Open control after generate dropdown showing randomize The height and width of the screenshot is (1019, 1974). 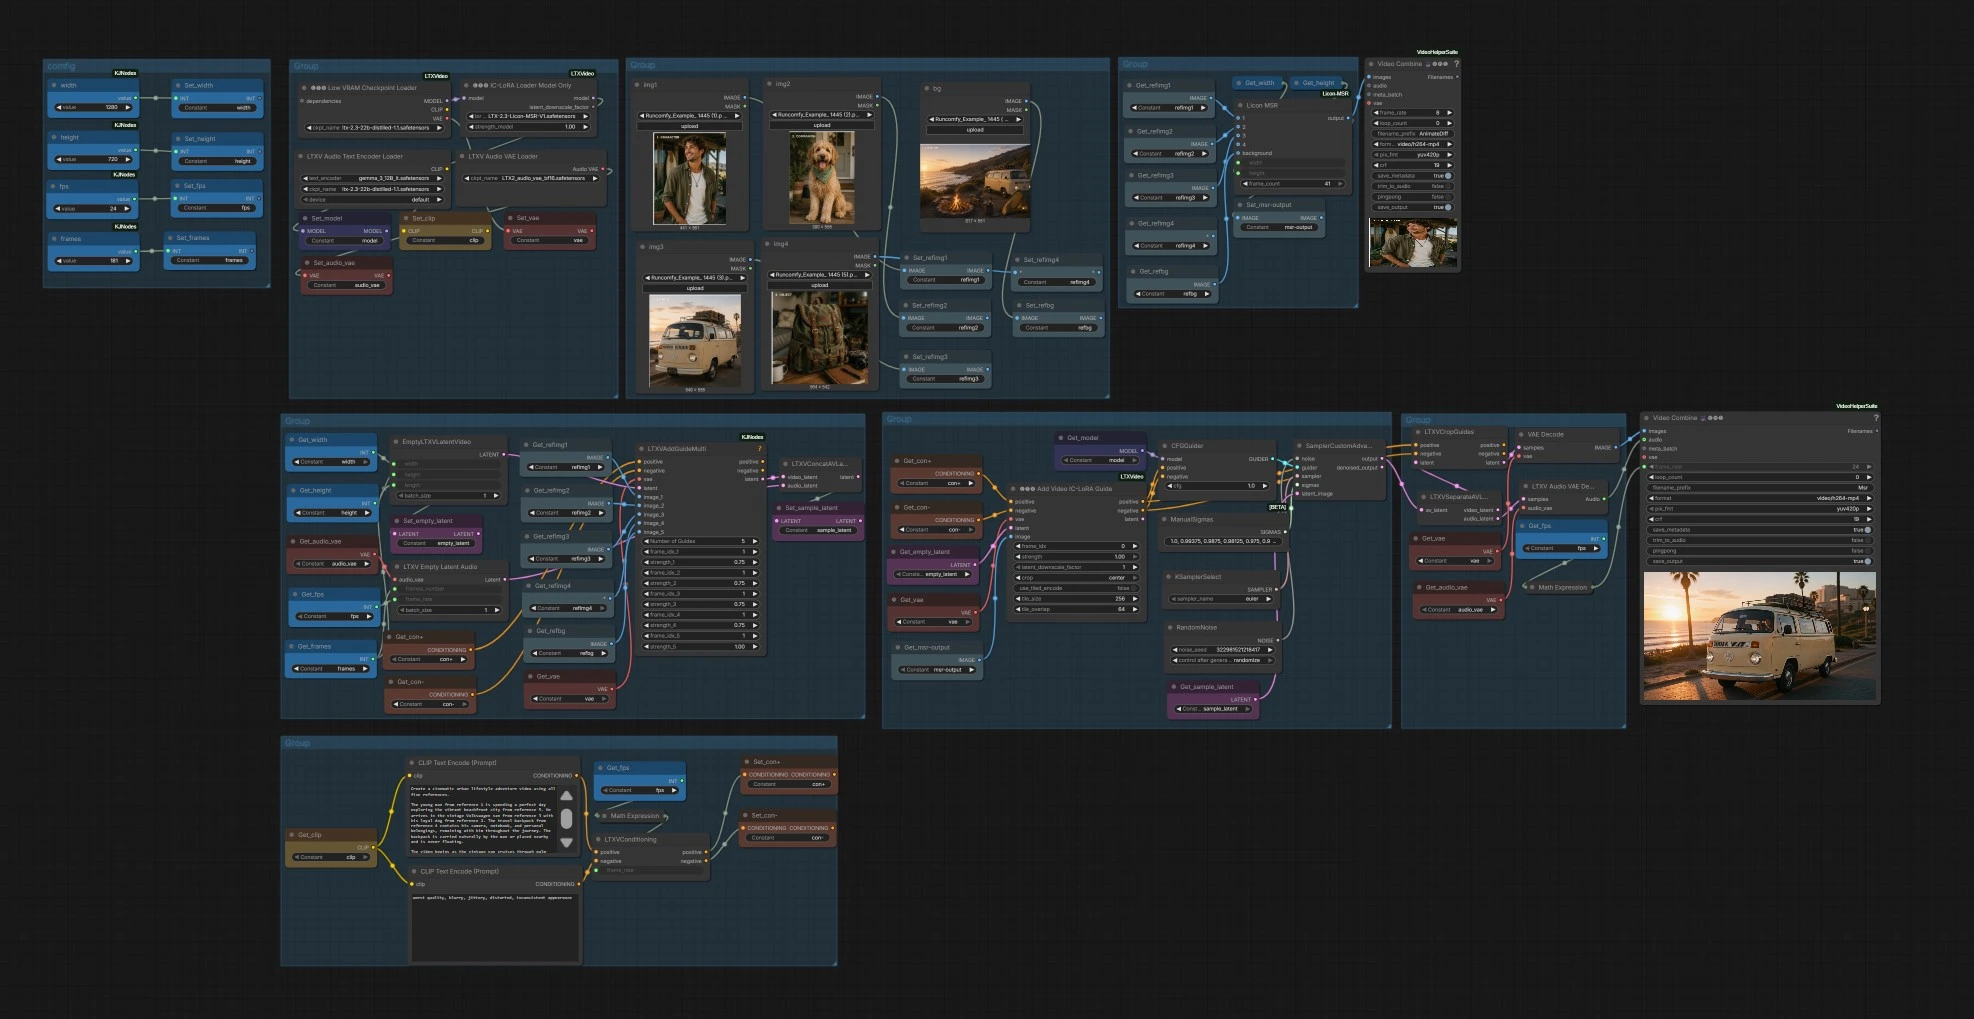[1224, 660]
